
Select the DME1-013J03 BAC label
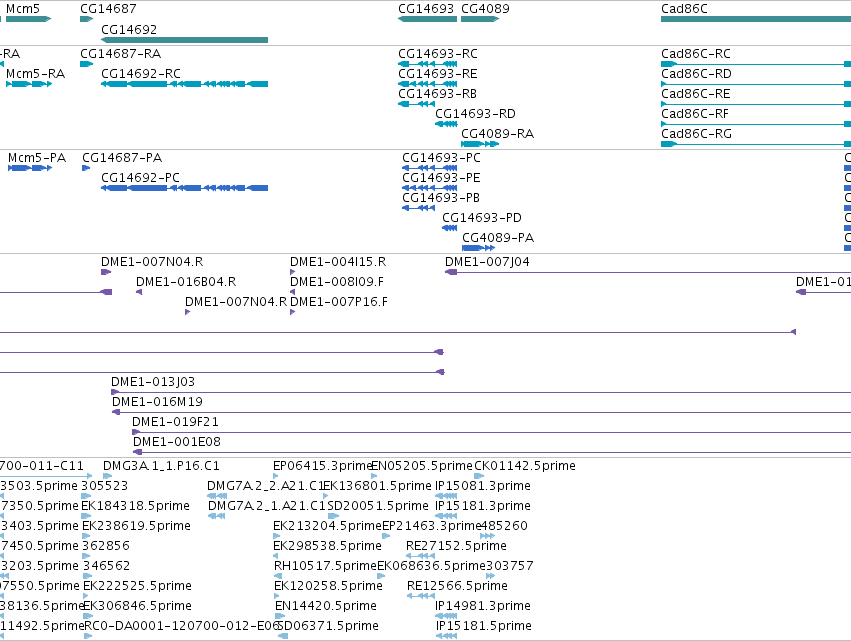153,382
